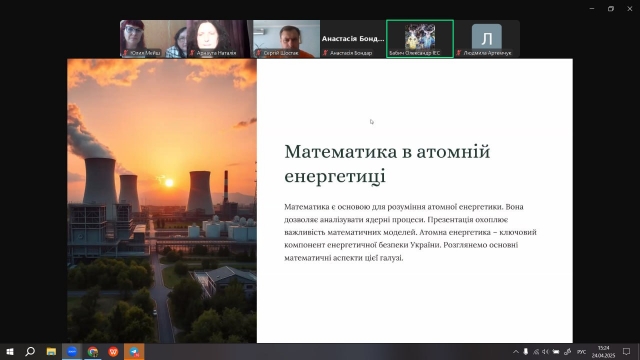Image resolution: width=640 pixels, height=360 pixels.
Task: Close the Zoom meeting window
Action: coord(630,9)
